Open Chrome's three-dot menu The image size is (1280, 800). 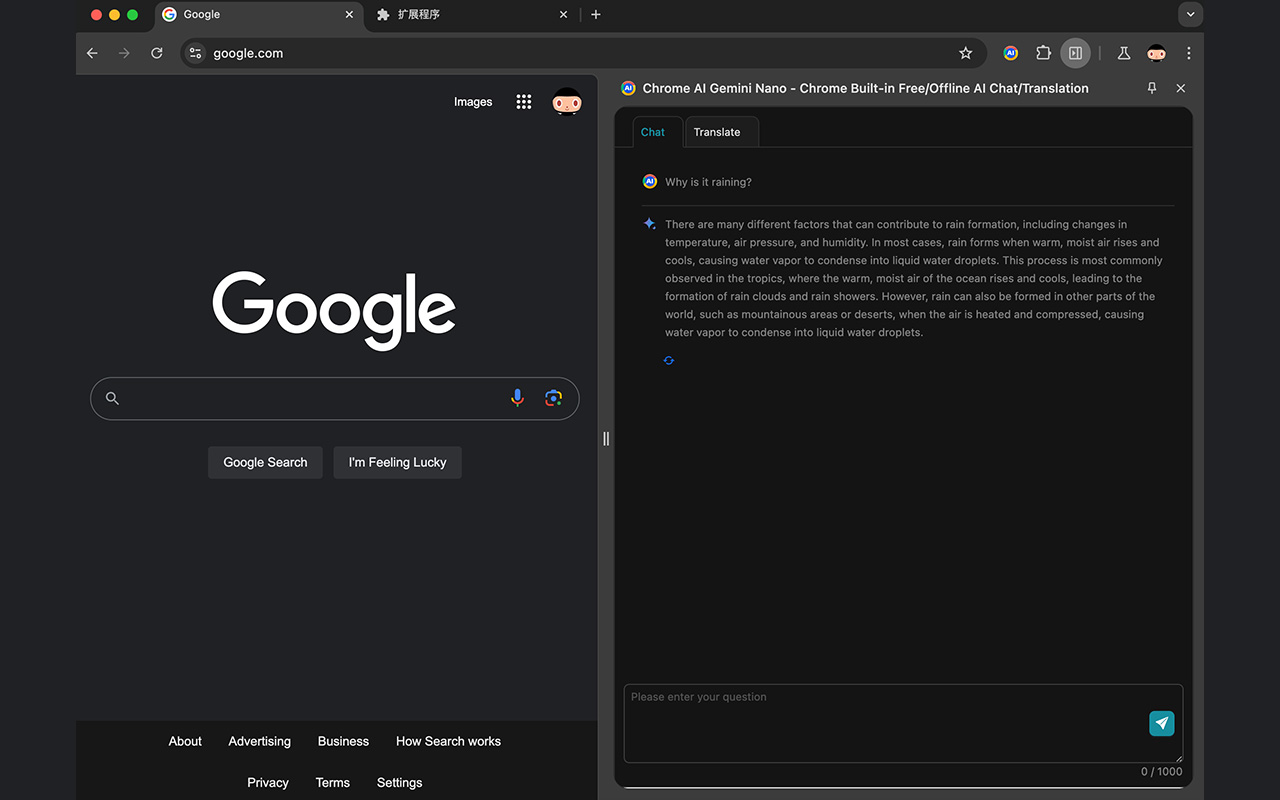coord(1189,53)
